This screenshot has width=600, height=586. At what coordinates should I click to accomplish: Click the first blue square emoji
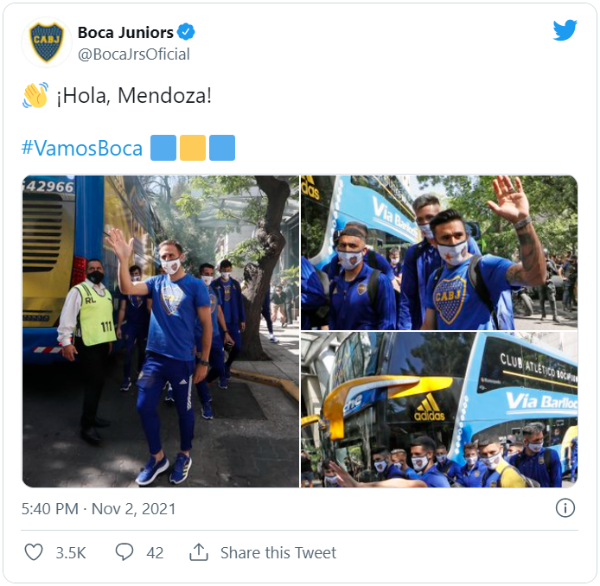click(163, 148)
